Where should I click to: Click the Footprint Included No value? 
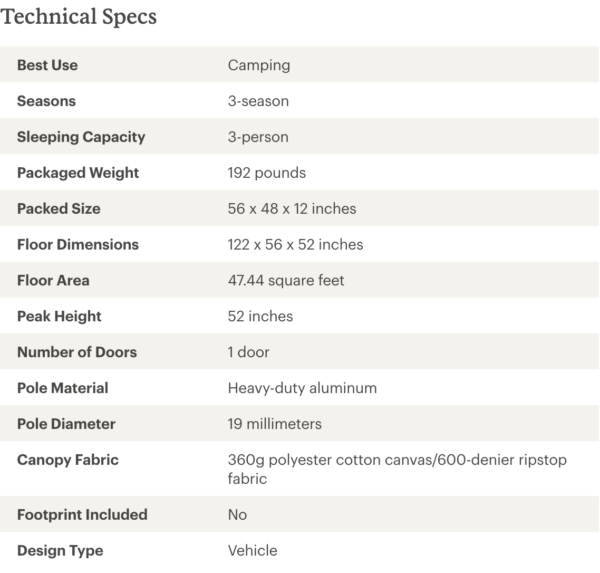pyautogui.click(x=237, y=515)
